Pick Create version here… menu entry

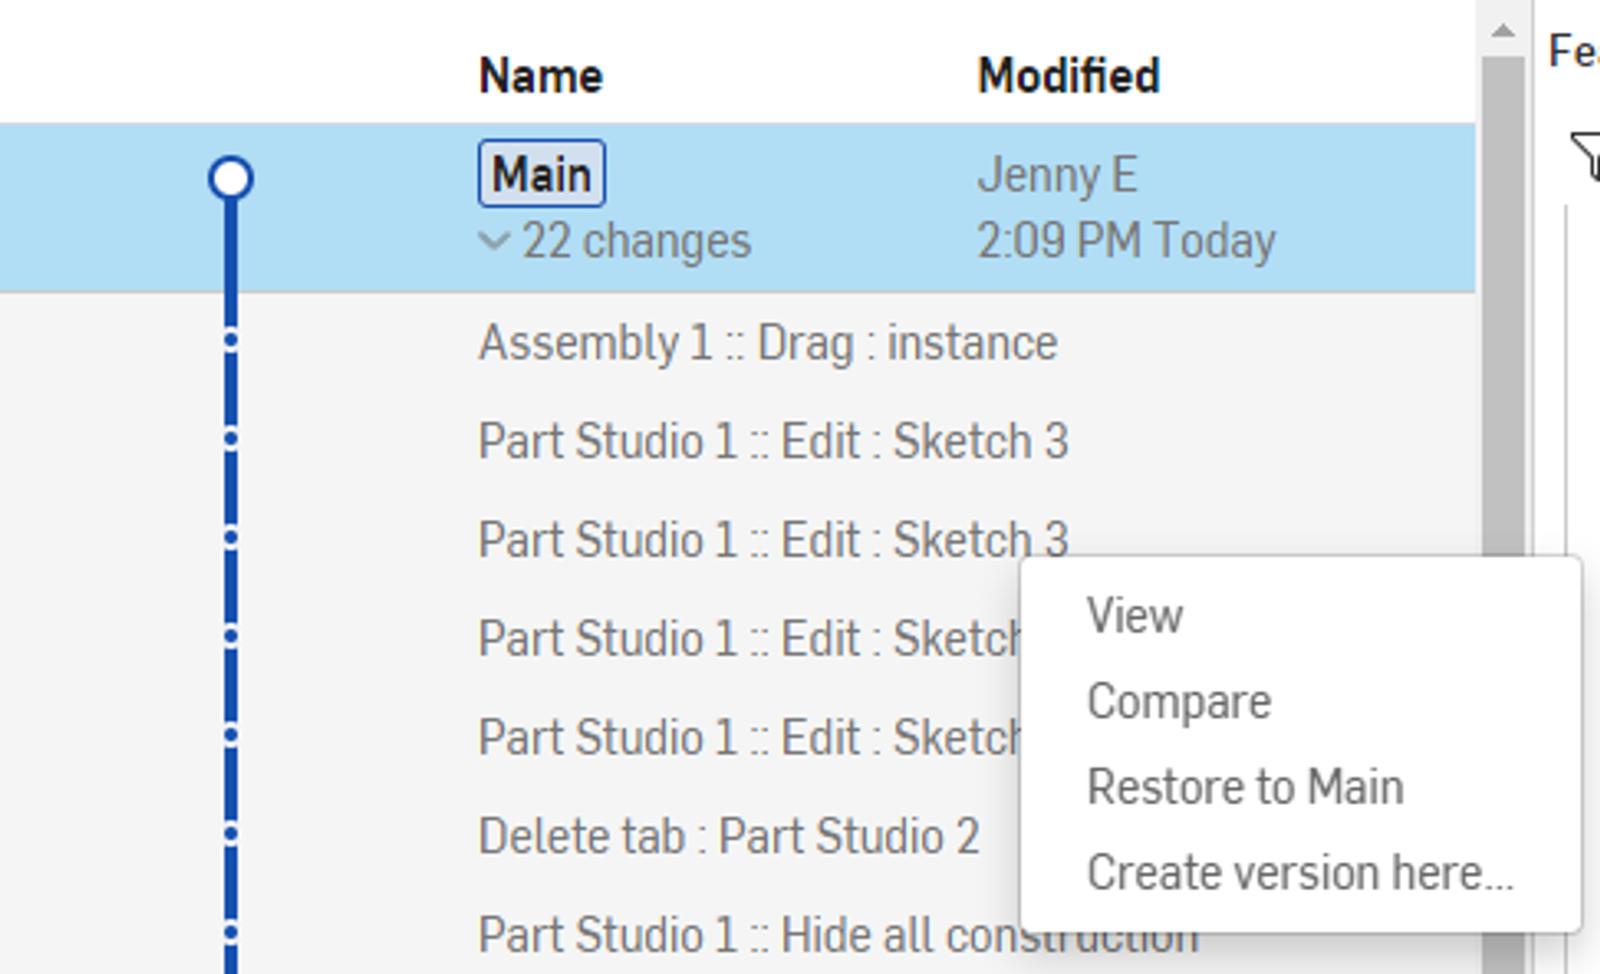click(1299, 872)
